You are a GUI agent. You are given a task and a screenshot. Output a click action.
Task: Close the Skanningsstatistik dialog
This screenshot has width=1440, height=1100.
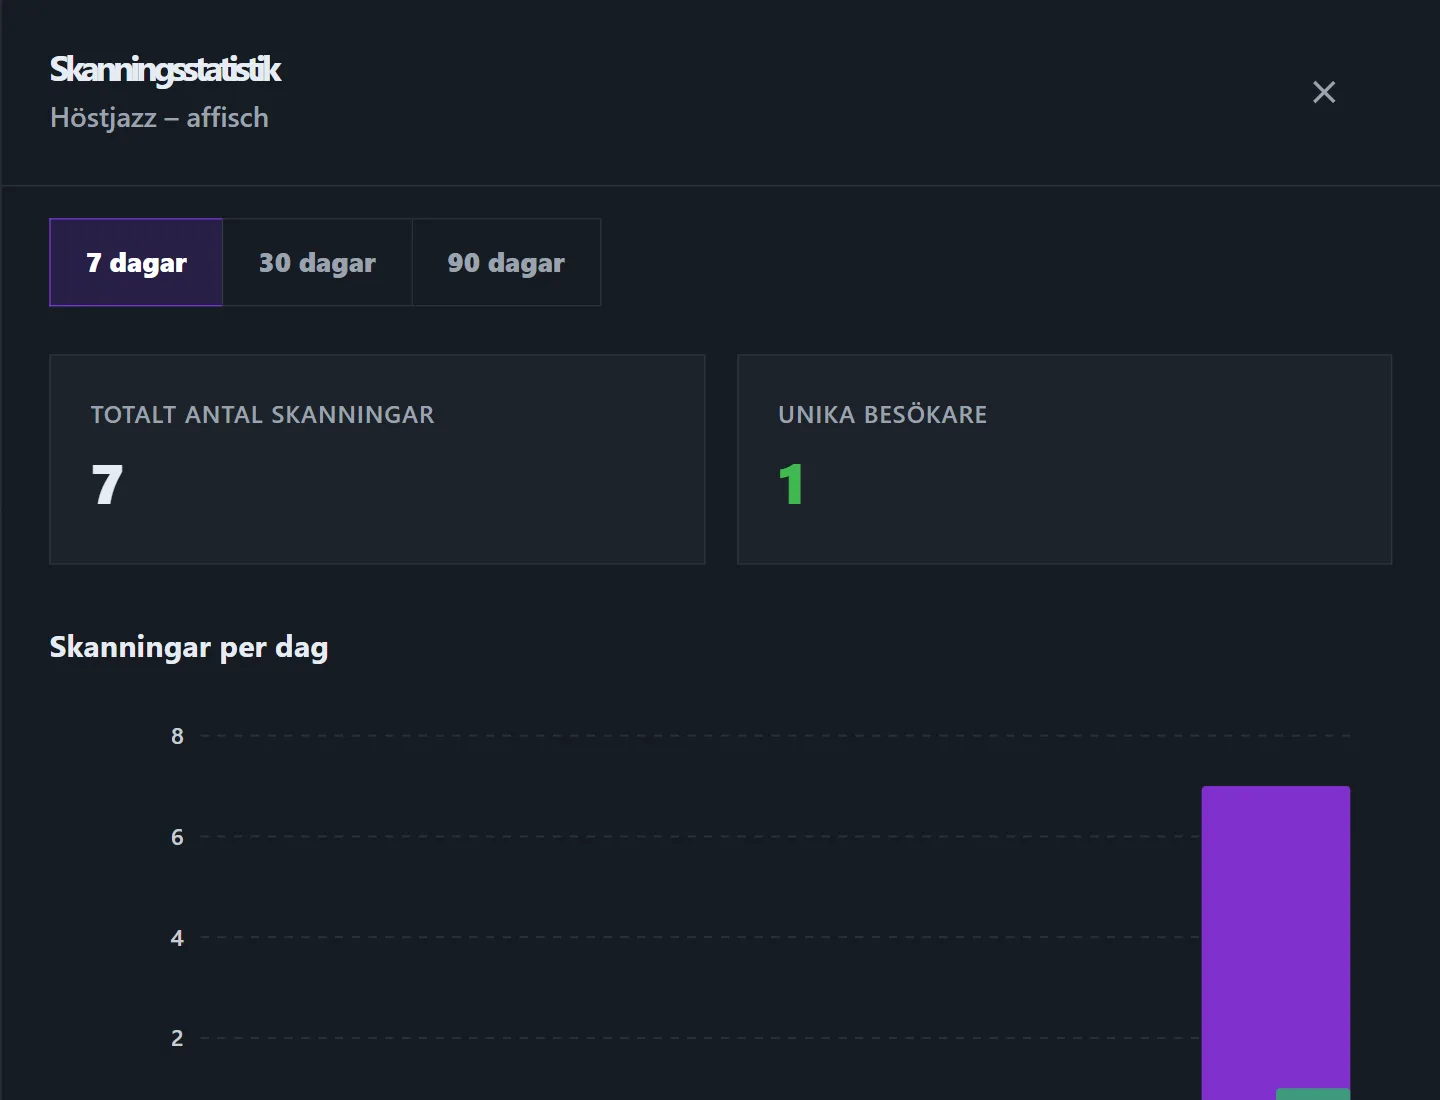click(1324, 93)
